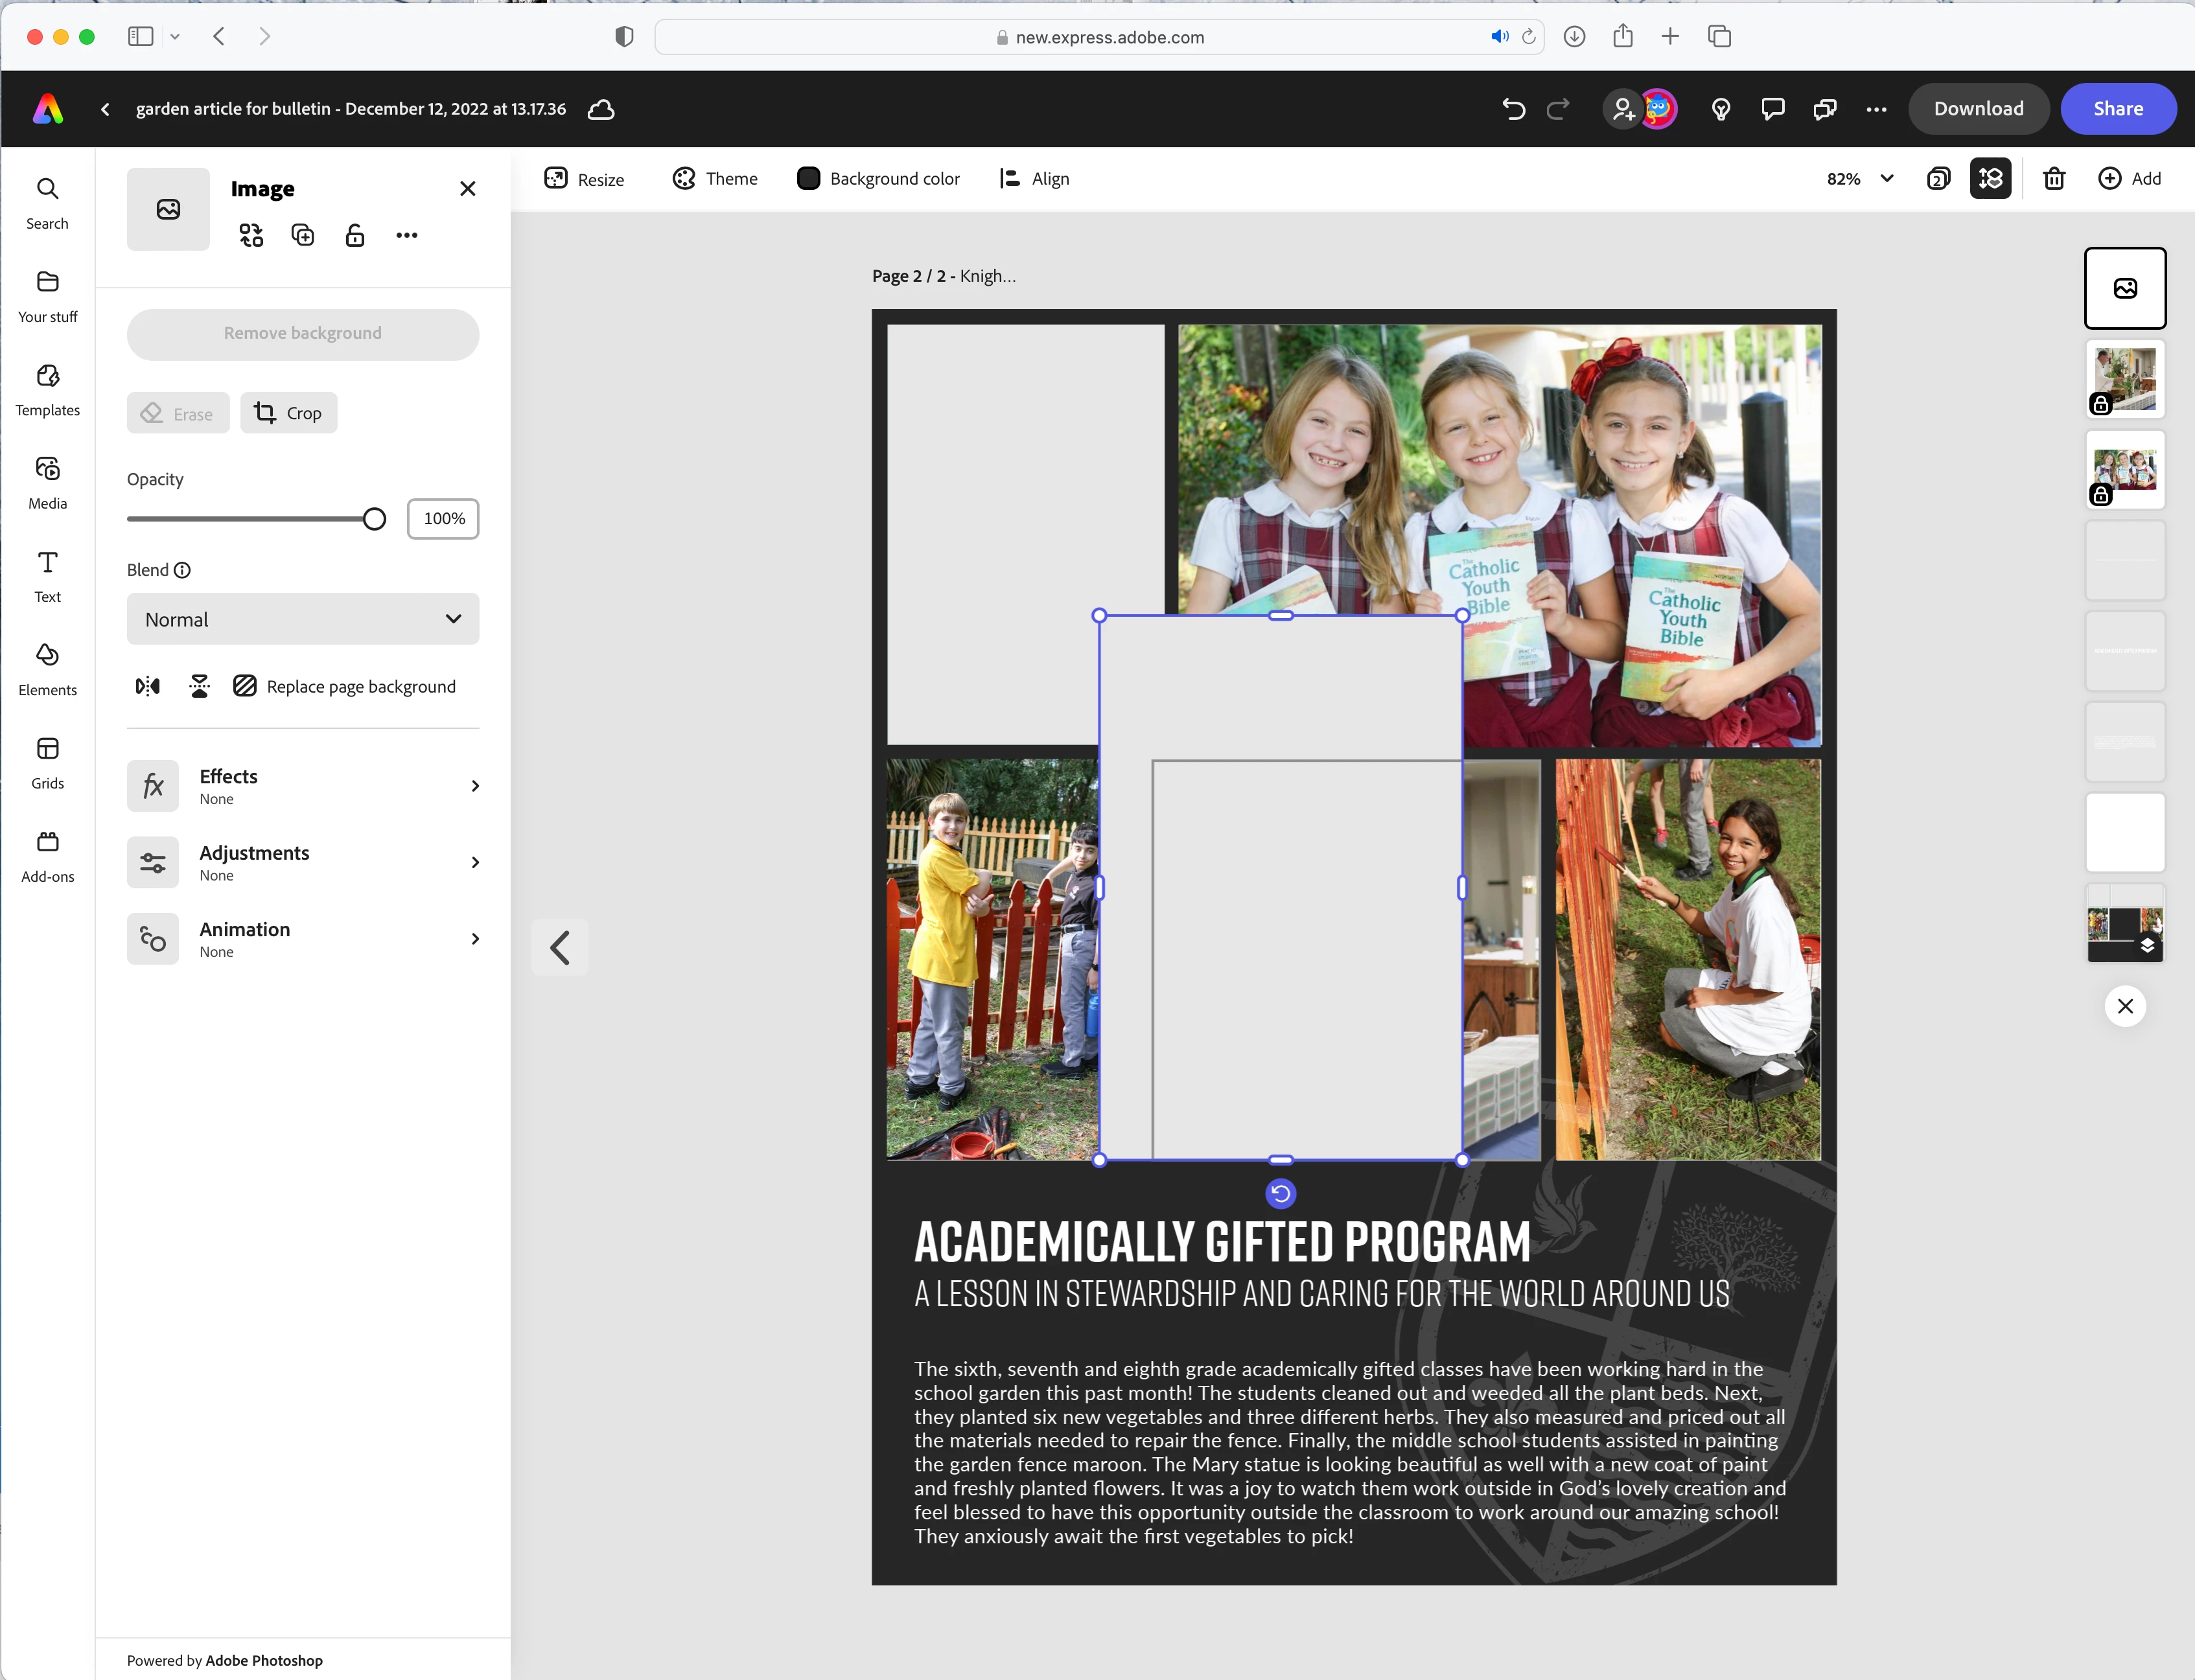Viewport: 2195px width, 1680px height.
Task: Delete the page with the trash icon
Action: 2053,178
